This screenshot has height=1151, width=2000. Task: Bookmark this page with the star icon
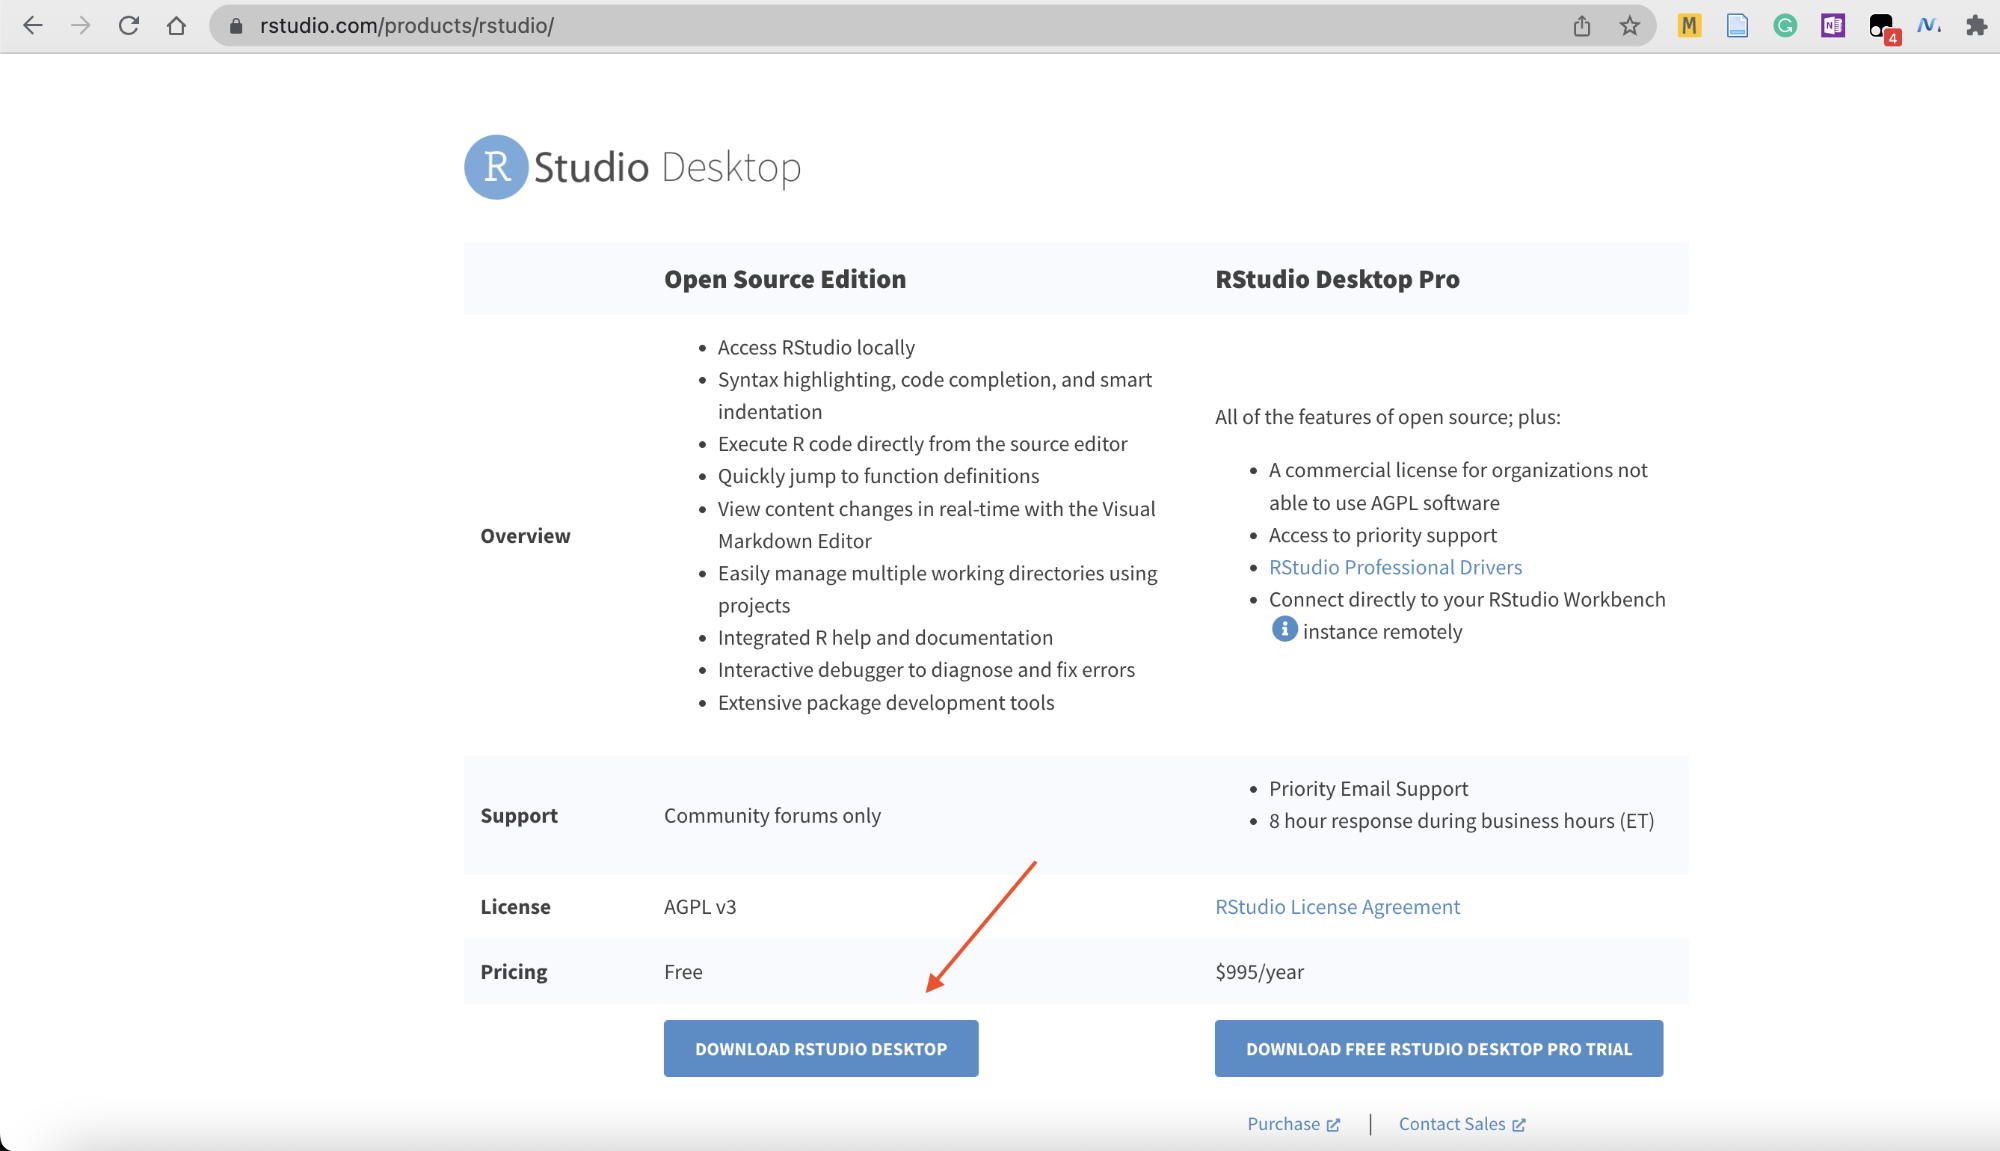[x=1630, y=26]
